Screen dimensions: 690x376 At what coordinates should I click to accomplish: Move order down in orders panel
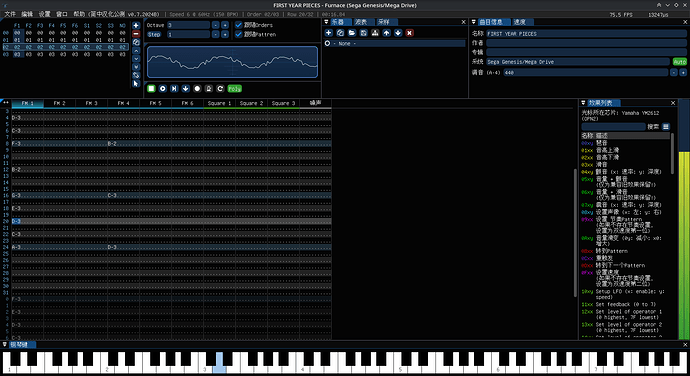[x=136, y=59]
